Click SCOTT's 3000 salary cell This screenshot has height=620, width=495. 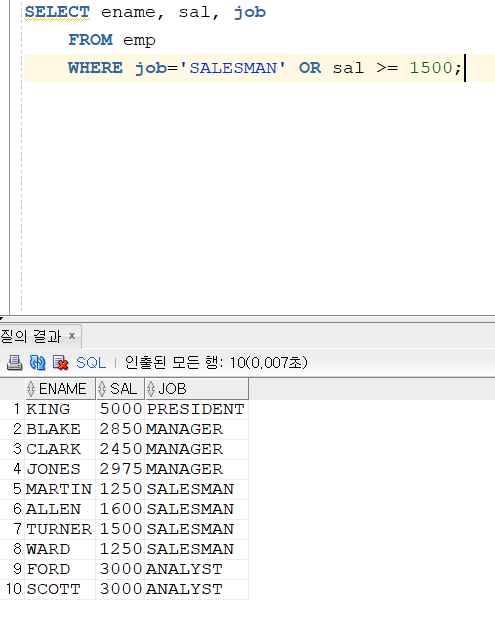click(120, 589)
